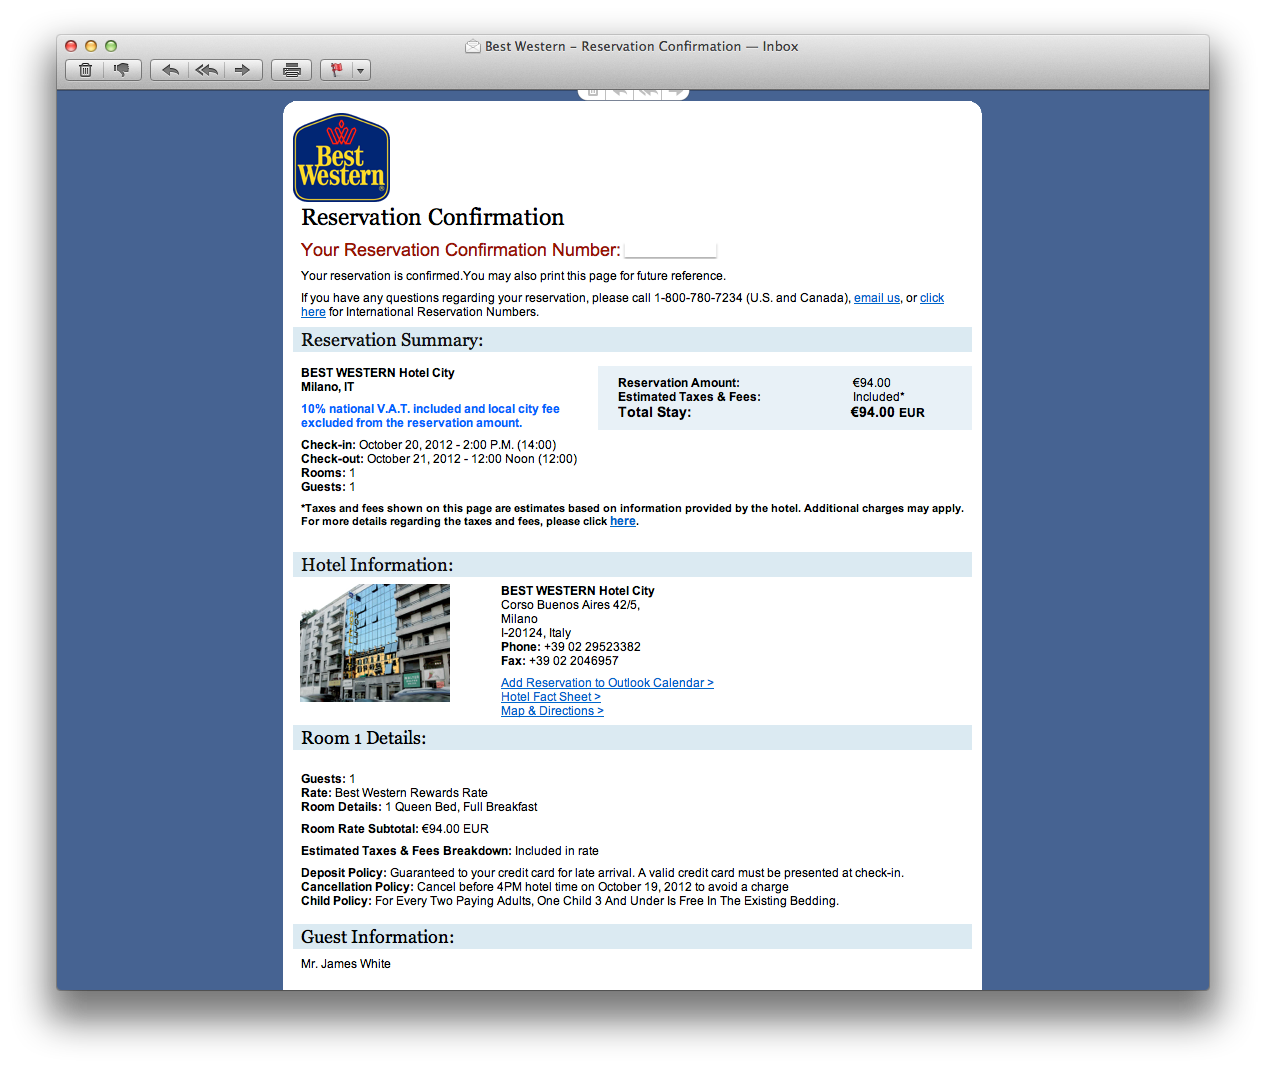The image size is (1266, 1069).
Task: Click the 'Total Stay:' label
Action: point(654,412)
